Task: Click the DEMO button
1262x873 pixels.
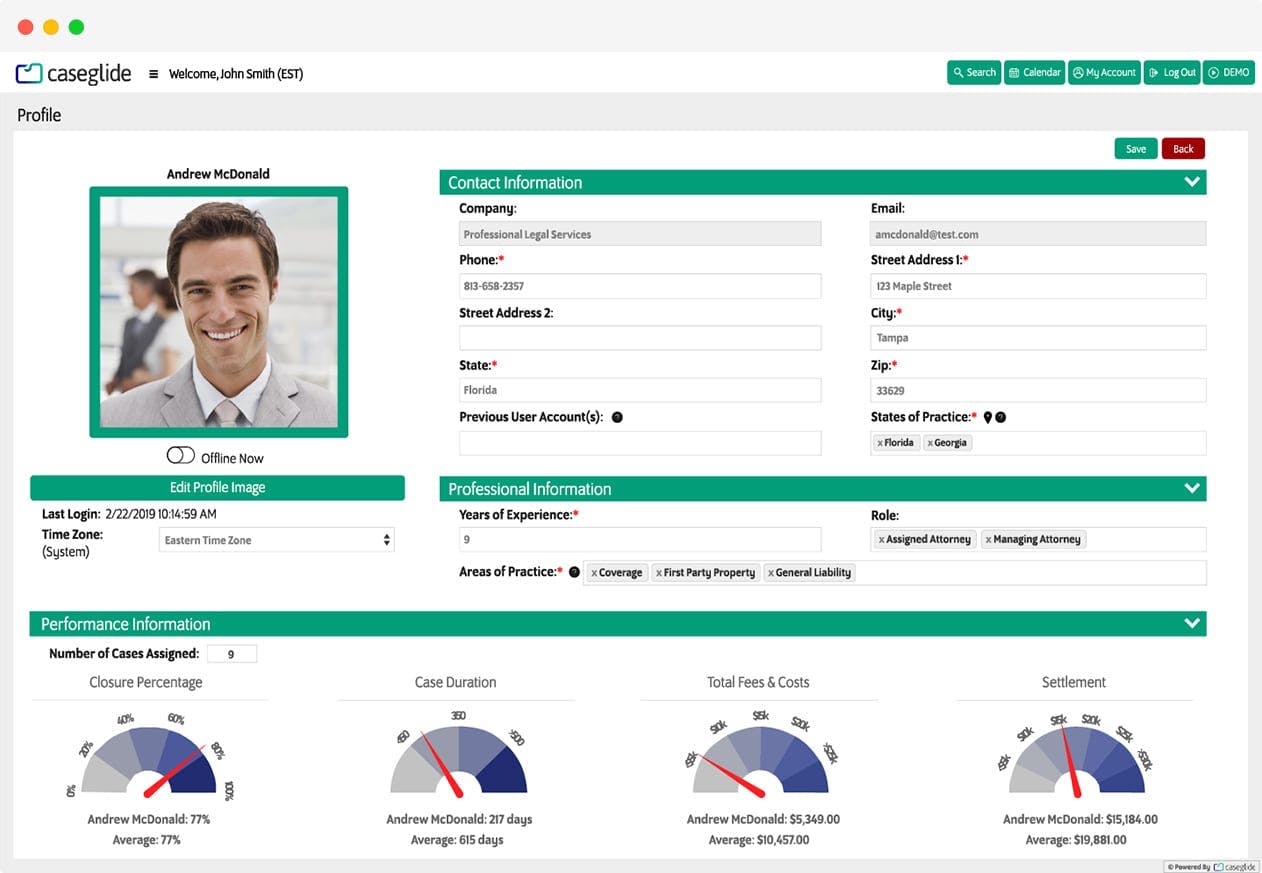Action: pyautogui.click(x=1228, y=73)
